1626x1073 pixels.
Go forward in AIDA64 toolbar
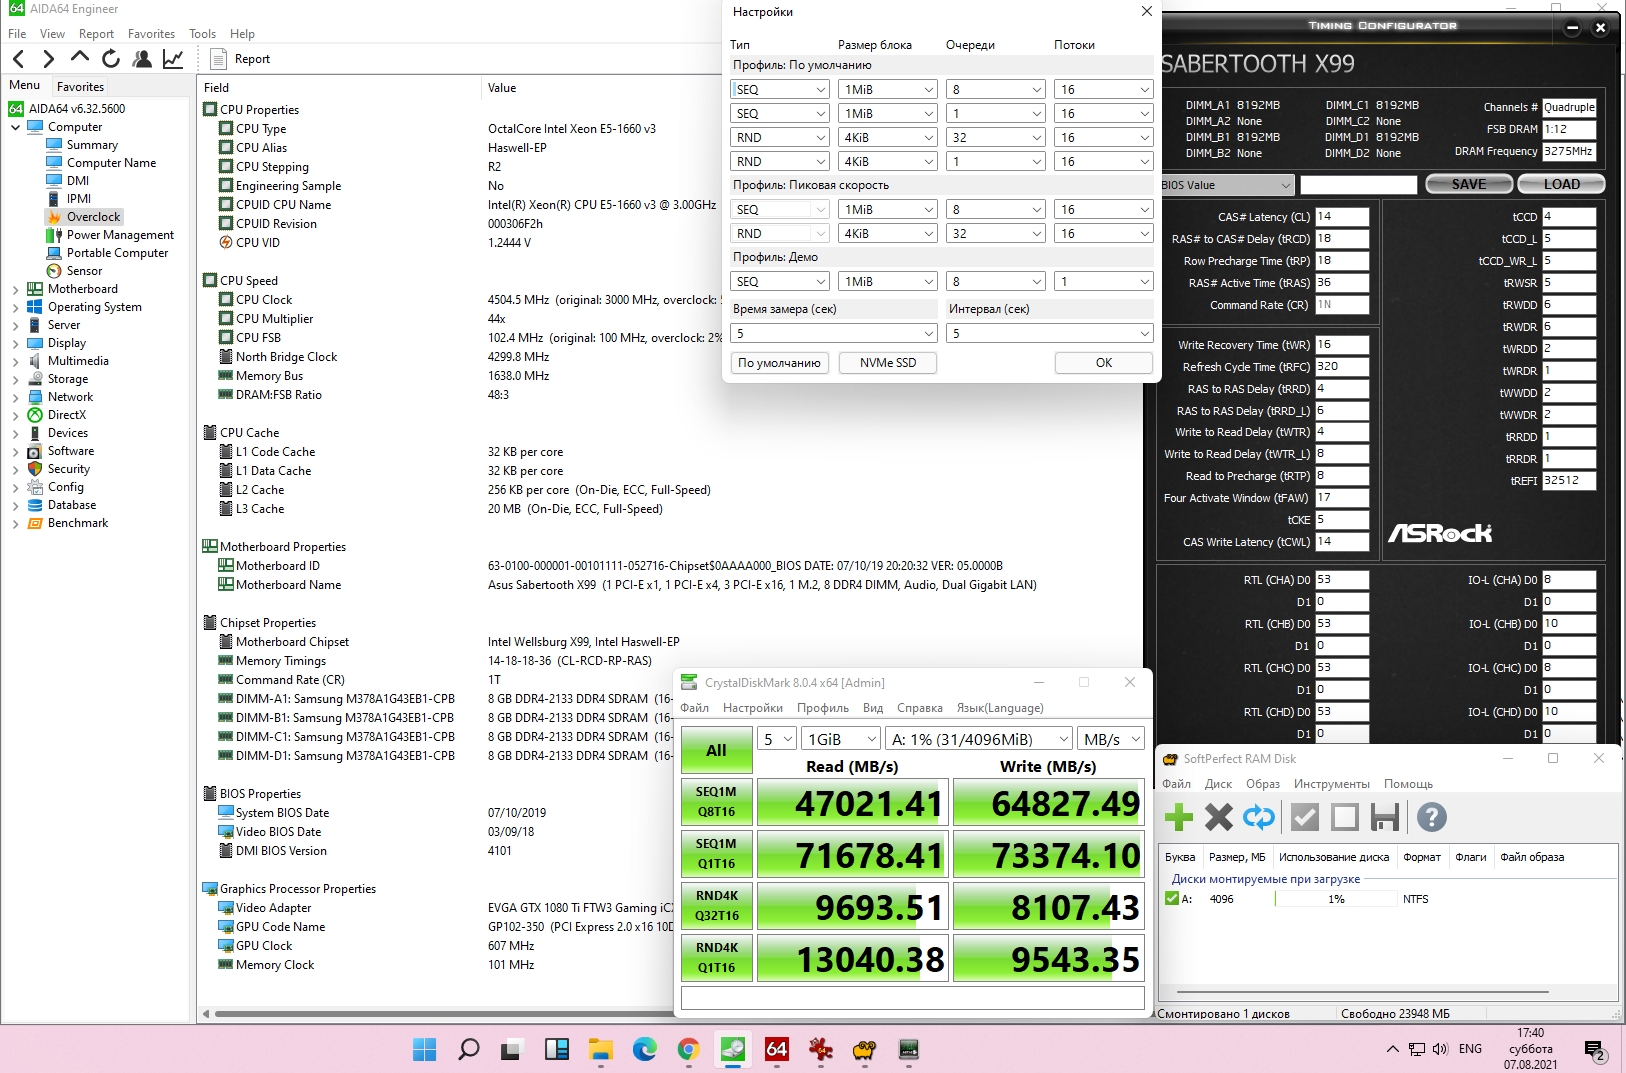pyautogui.click(x=48, y=59)
